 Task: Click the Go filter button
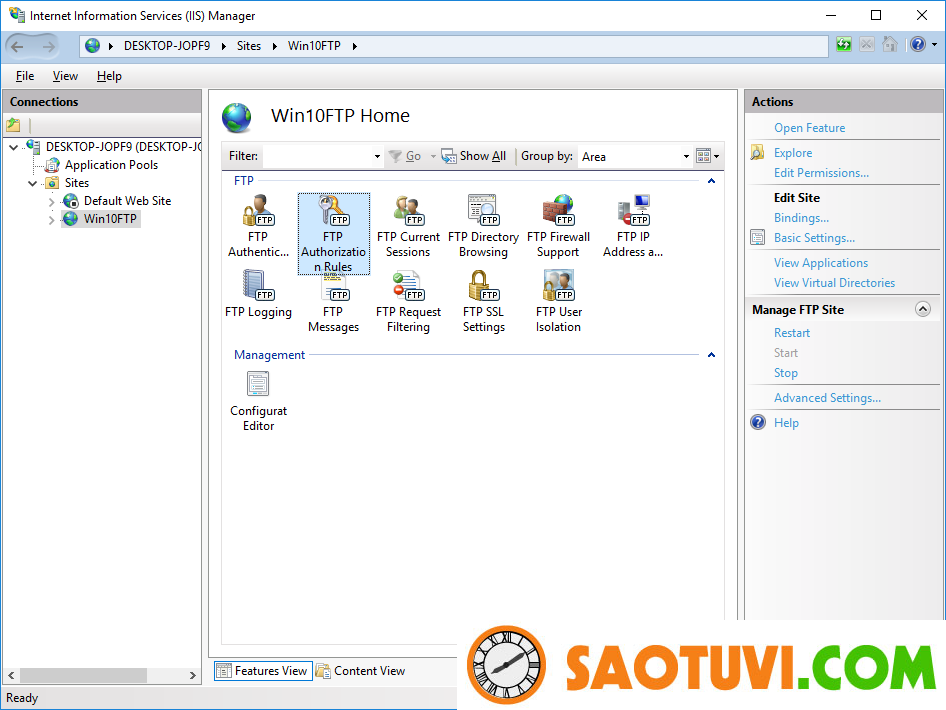pyautogui.click(x=405, y=156)
